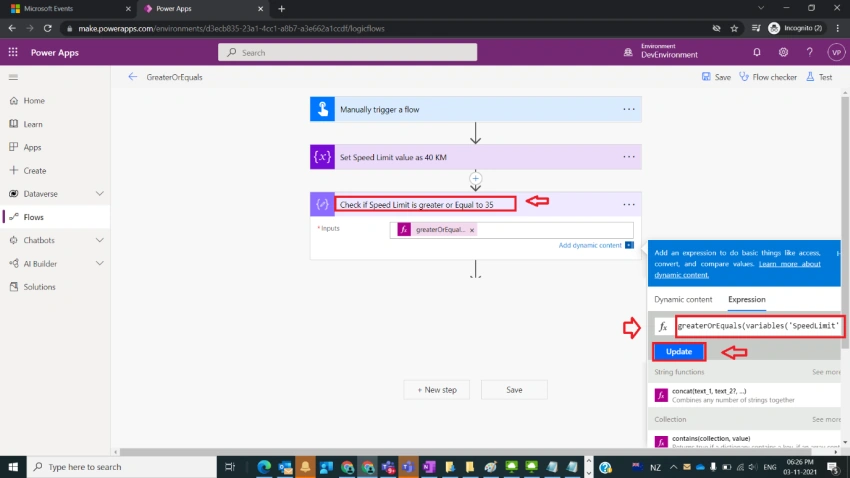Screen dimensions: 850x478
Task: Open the help question mark icon
Action: [809, 53]
